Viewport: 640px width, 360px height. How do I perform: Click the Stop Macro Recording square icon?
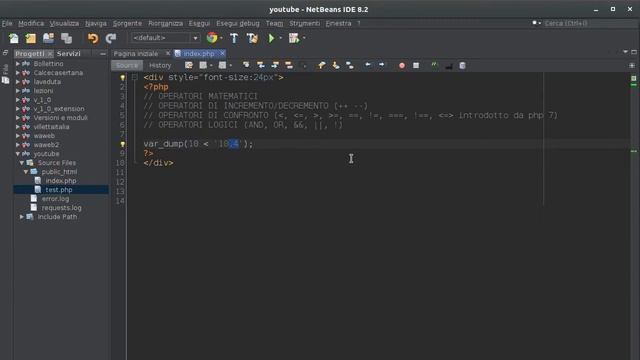pyautogui.click(x=416, y=65)
